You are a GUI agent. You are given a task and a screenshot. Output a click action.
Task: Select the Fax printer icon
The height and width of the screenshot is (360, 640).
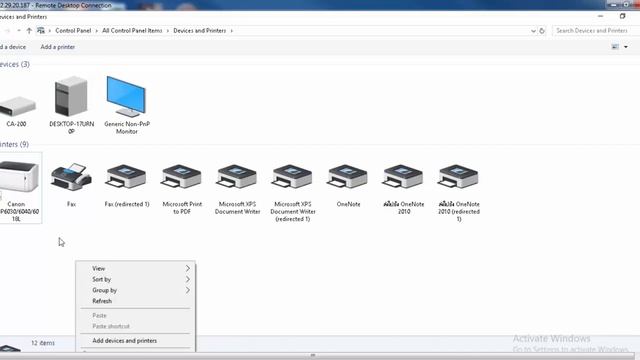(x=71, y=177)
